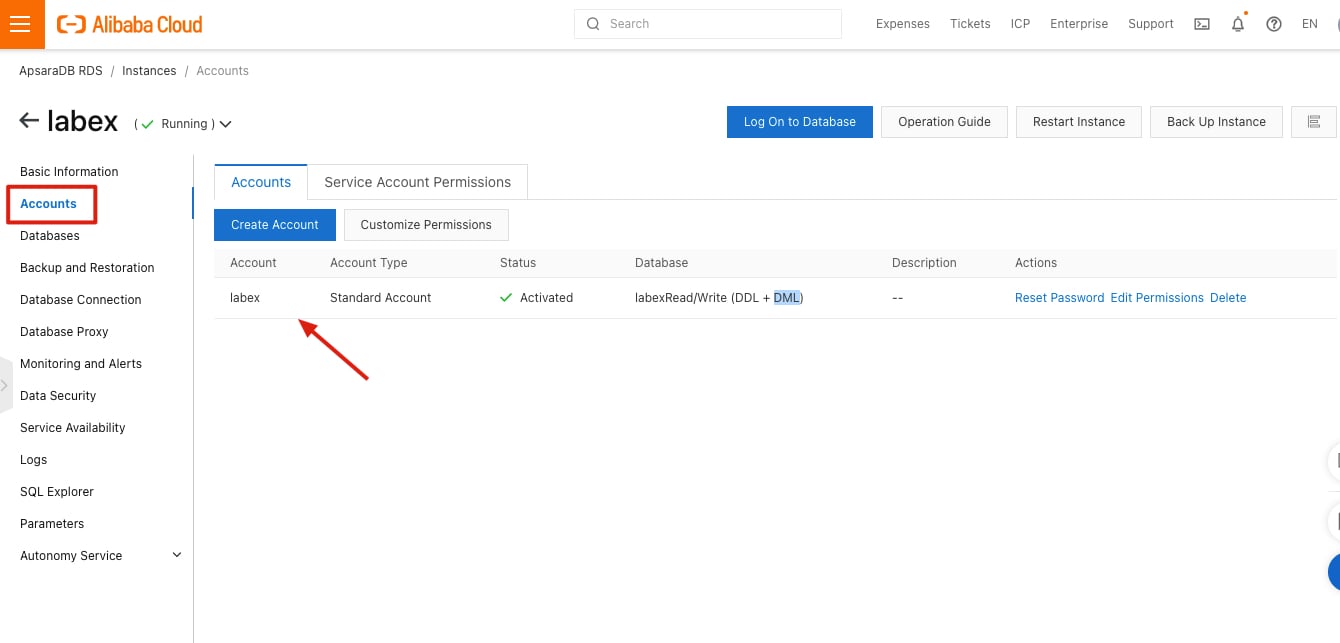
Task: Open Enterprise in top bar
Action: 1079,24
